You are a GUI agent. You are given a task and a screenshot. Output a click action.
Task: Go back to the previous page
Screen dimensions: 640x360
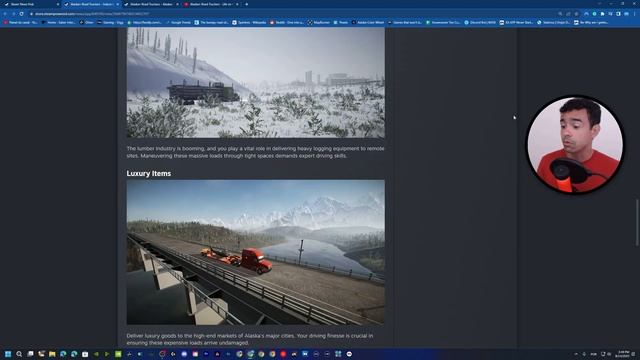coord(5,13)
